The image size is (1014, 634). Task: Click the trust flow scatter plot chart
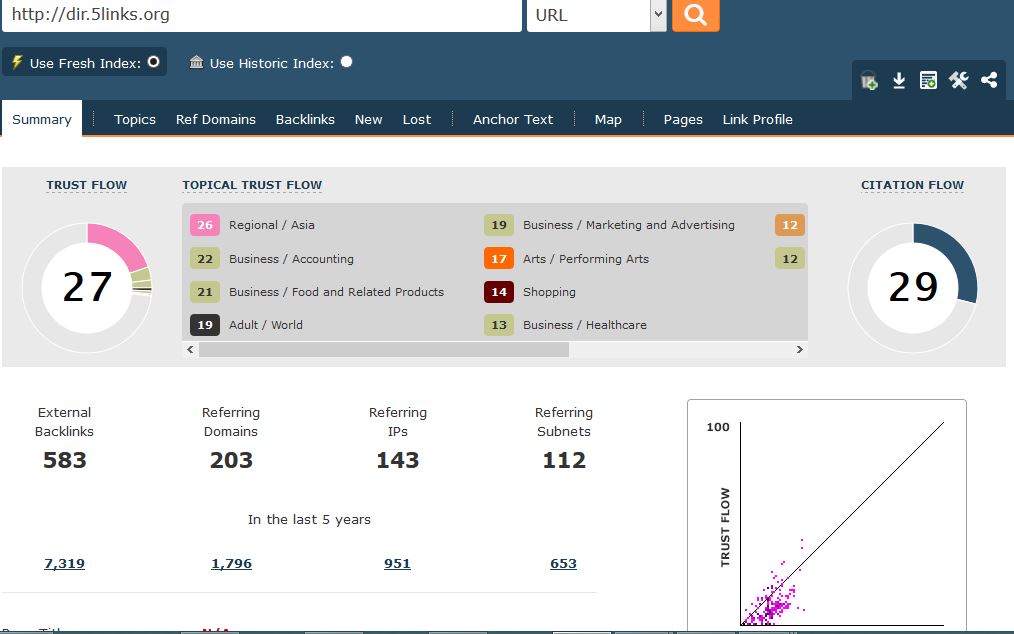point(827,514)
